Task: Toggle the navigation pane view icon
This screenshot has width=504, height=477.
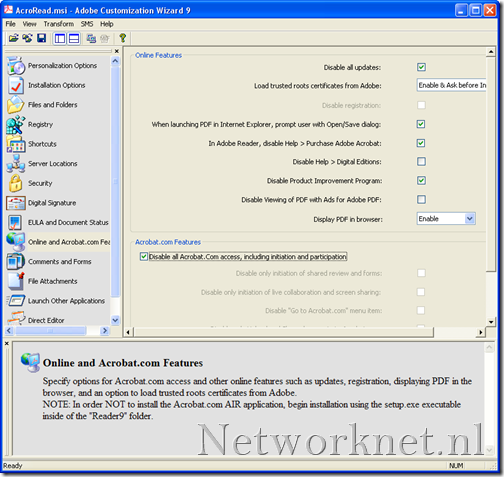Action: [60, 39]
